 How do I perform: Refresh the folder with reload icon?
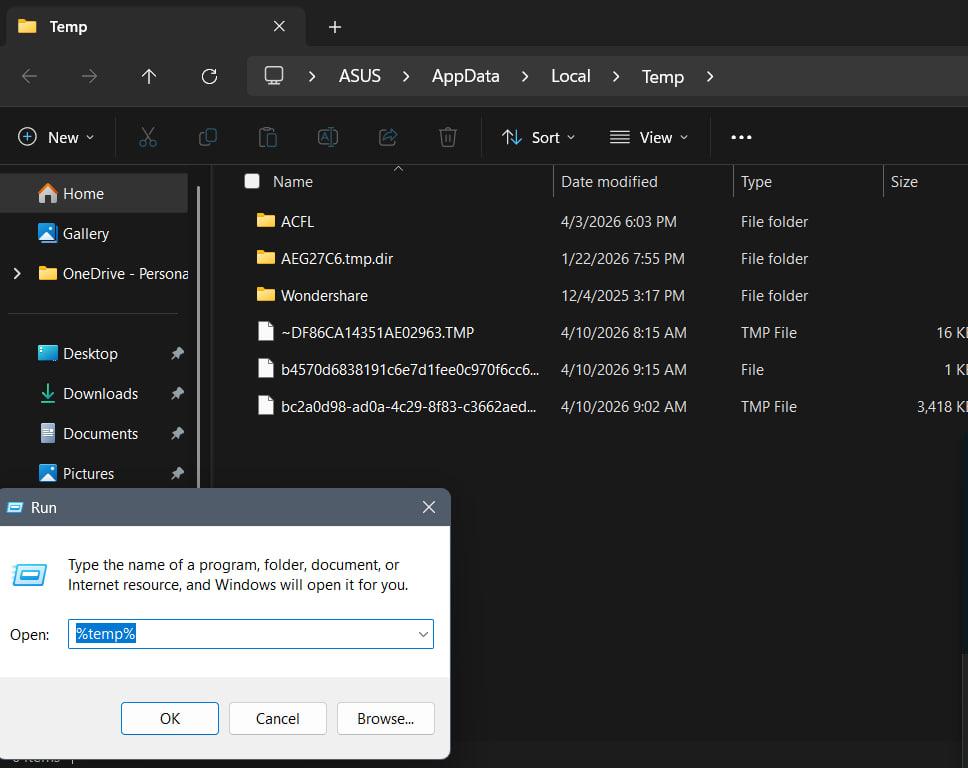(x=209, y=77)
